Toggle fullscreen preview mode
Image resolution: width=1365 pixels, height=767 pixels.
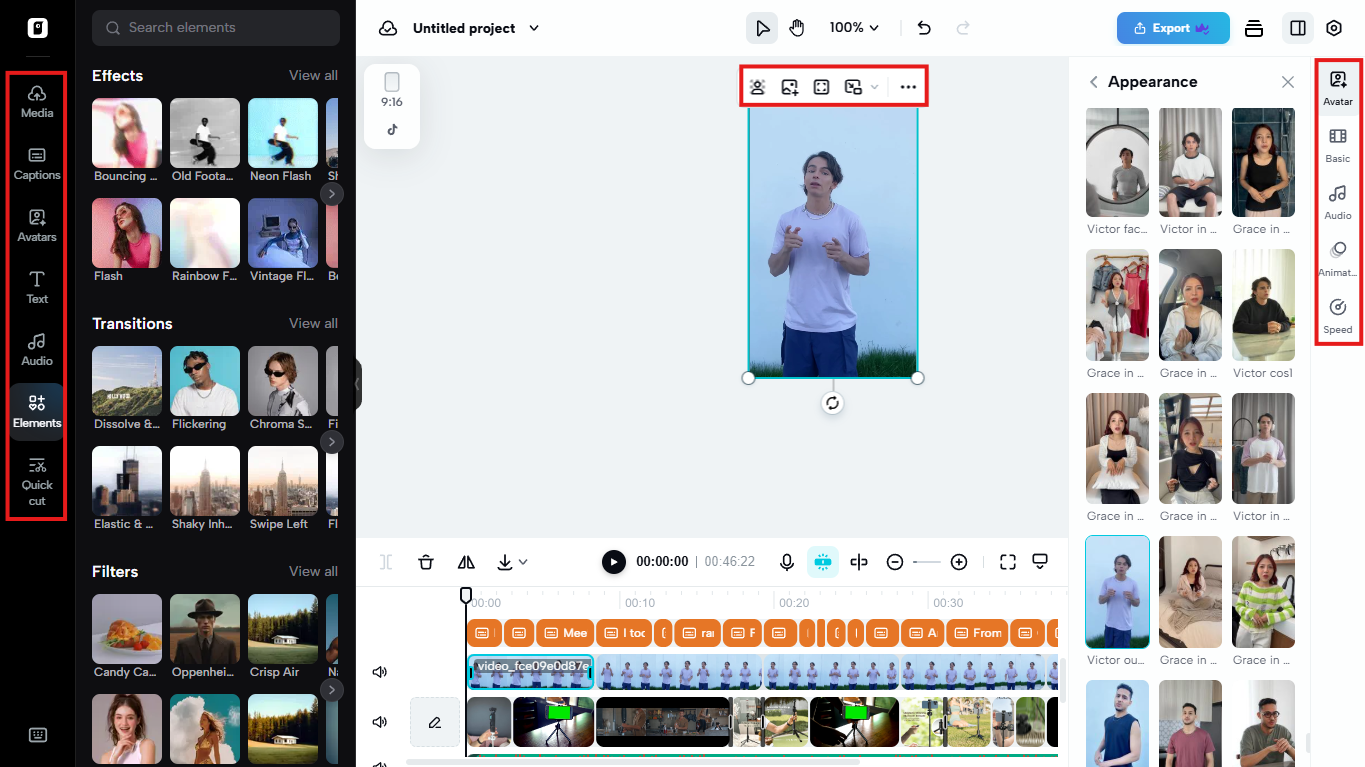click(1008, 562)
